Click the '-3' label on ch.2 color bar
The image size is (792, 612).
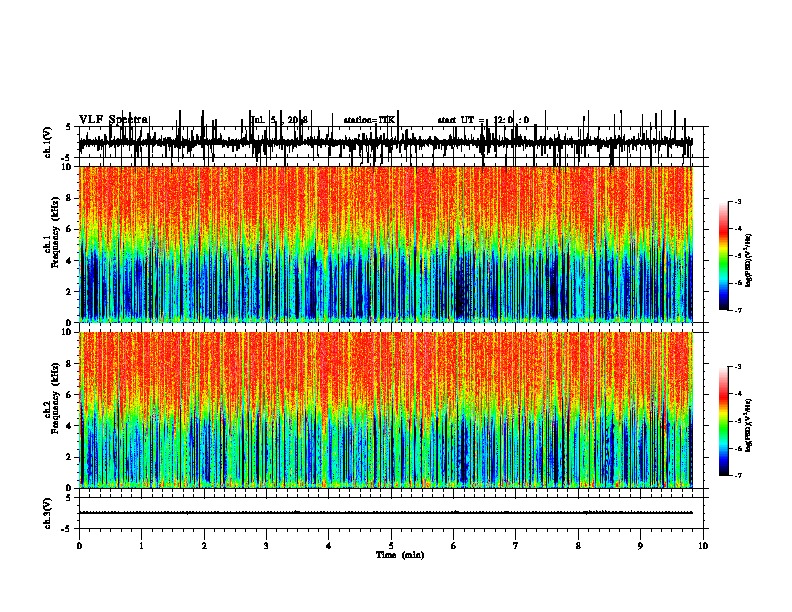point(737,366)
